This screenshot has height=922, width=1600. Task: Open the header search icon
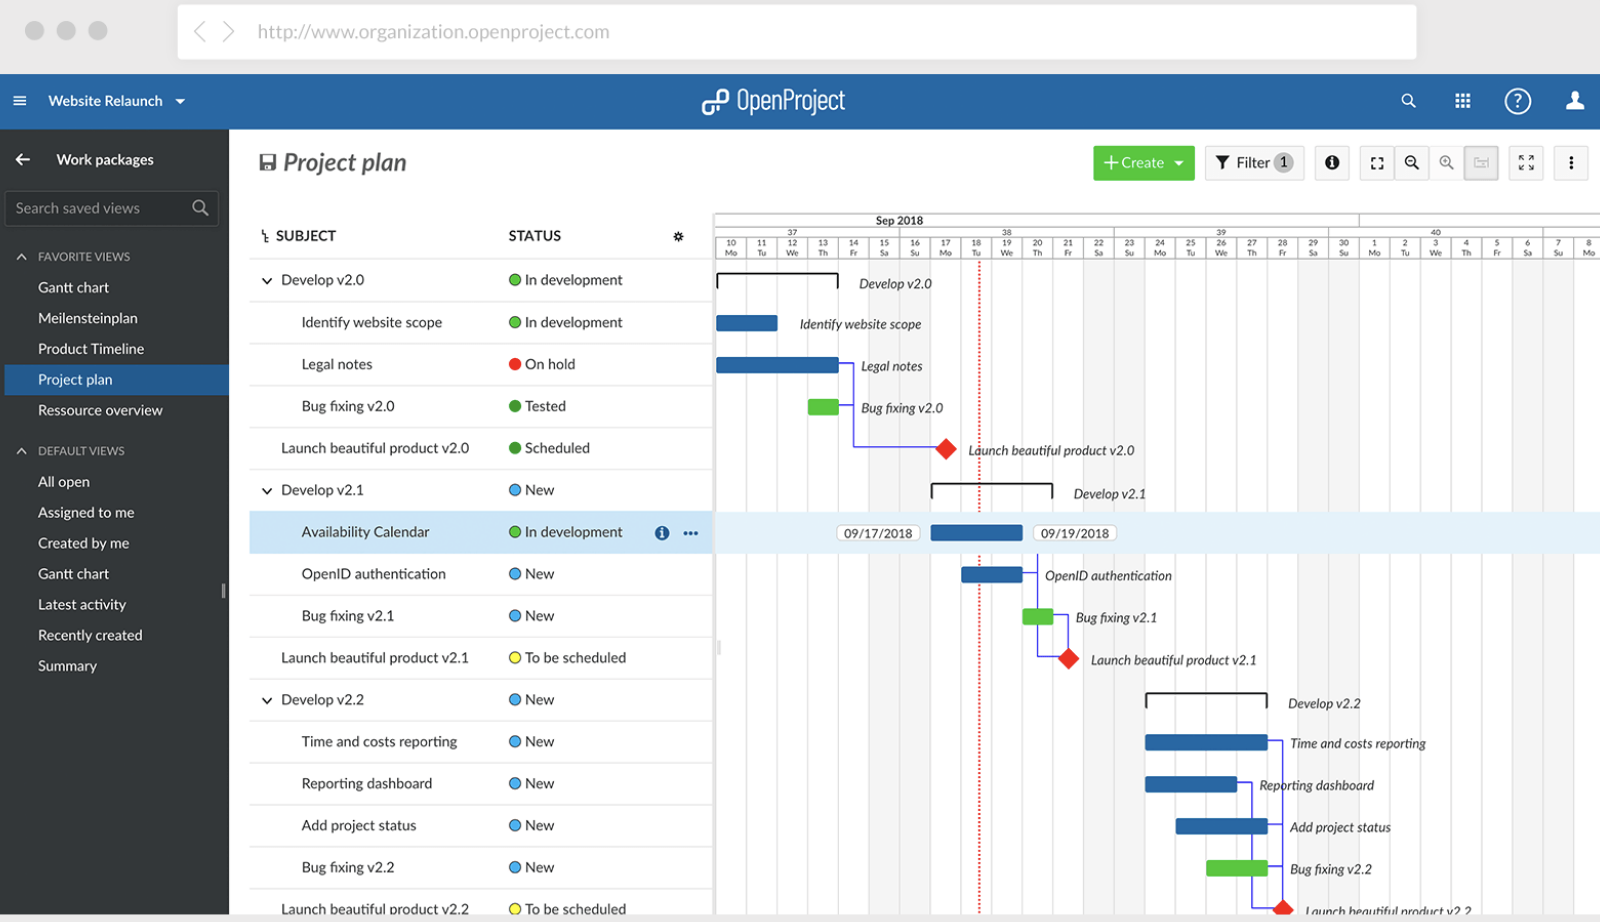tap(1408, 101)
